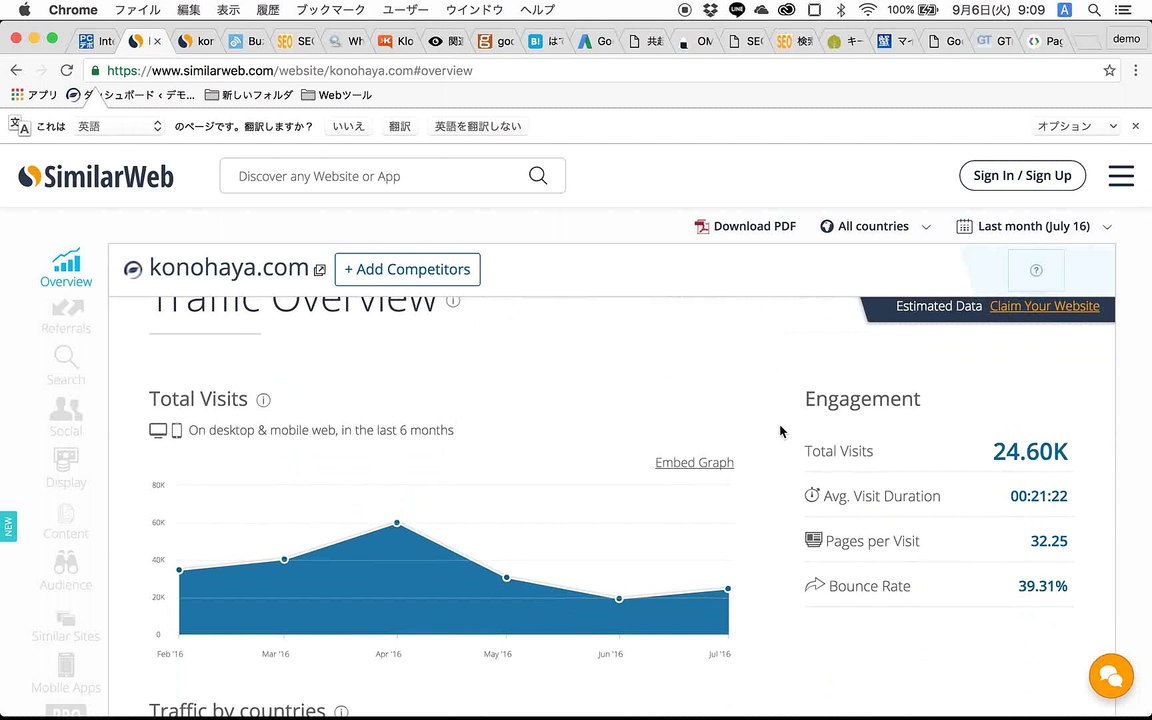Open the macOS Spotlight search icon
This screenshot has width=1152, height=720.
[1094, 10]
